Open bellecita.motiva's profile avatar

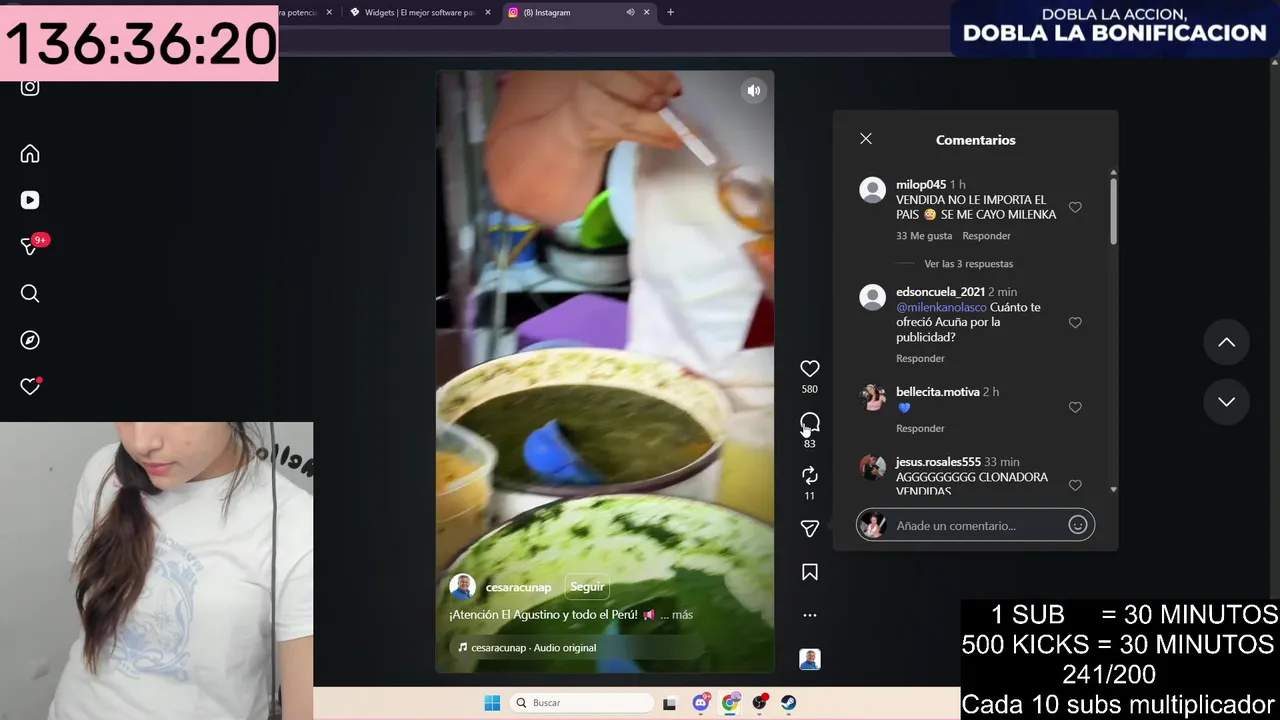click(x=873, y=397)
